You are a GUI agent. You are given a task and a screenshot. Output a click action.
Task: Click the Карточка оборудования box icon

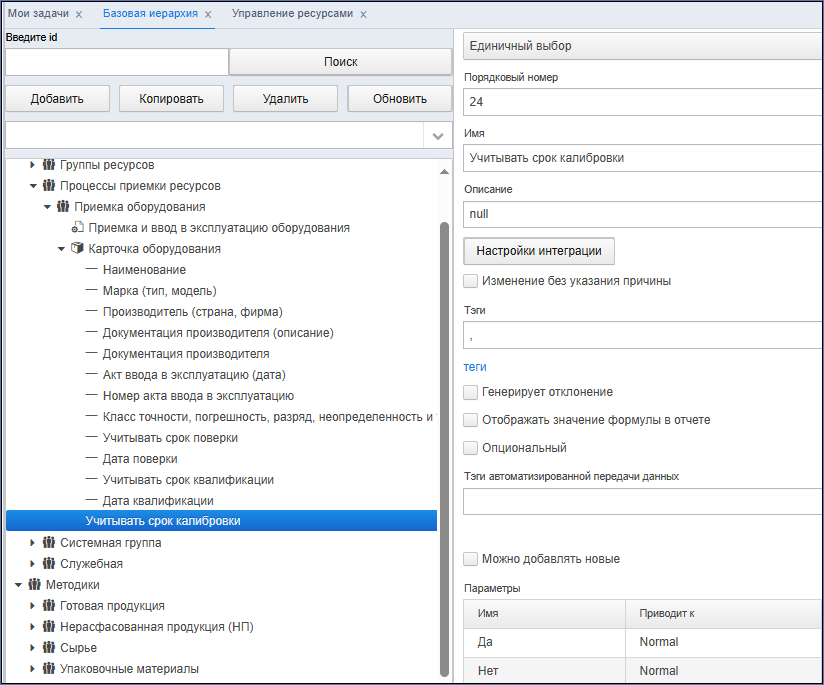77,249
